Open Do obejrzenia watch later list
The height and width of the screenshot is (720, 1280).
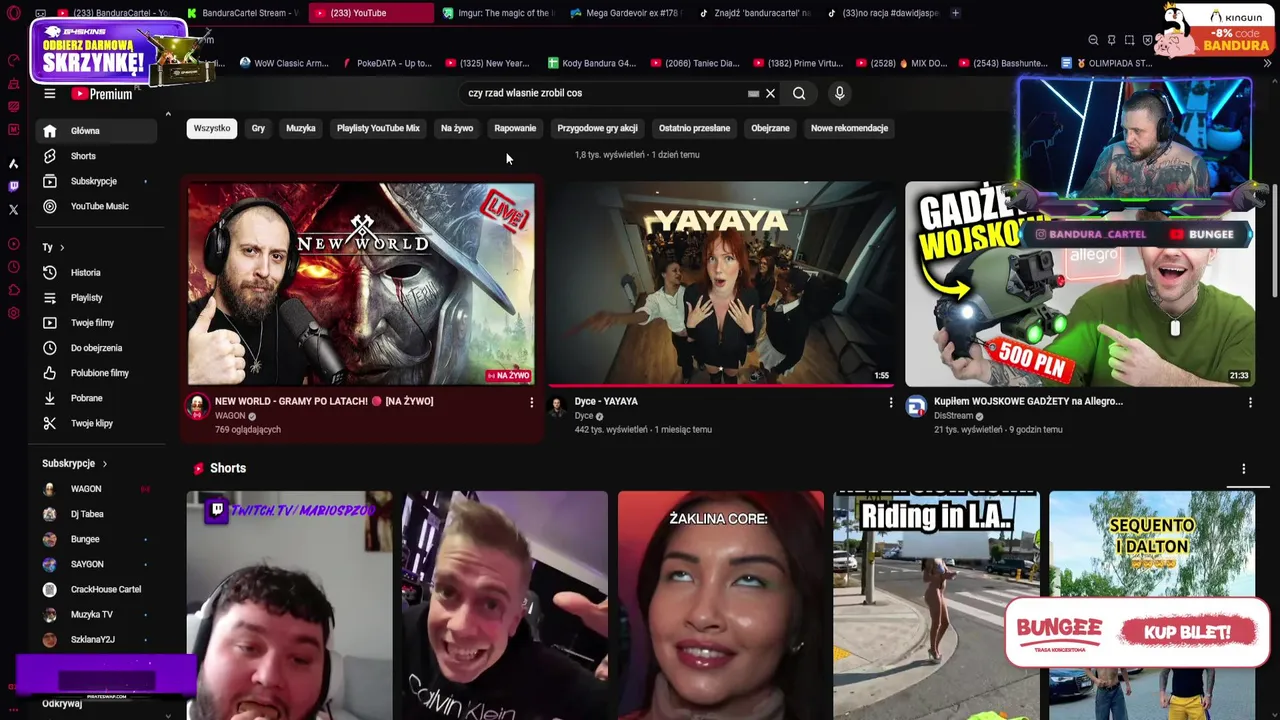97,348
